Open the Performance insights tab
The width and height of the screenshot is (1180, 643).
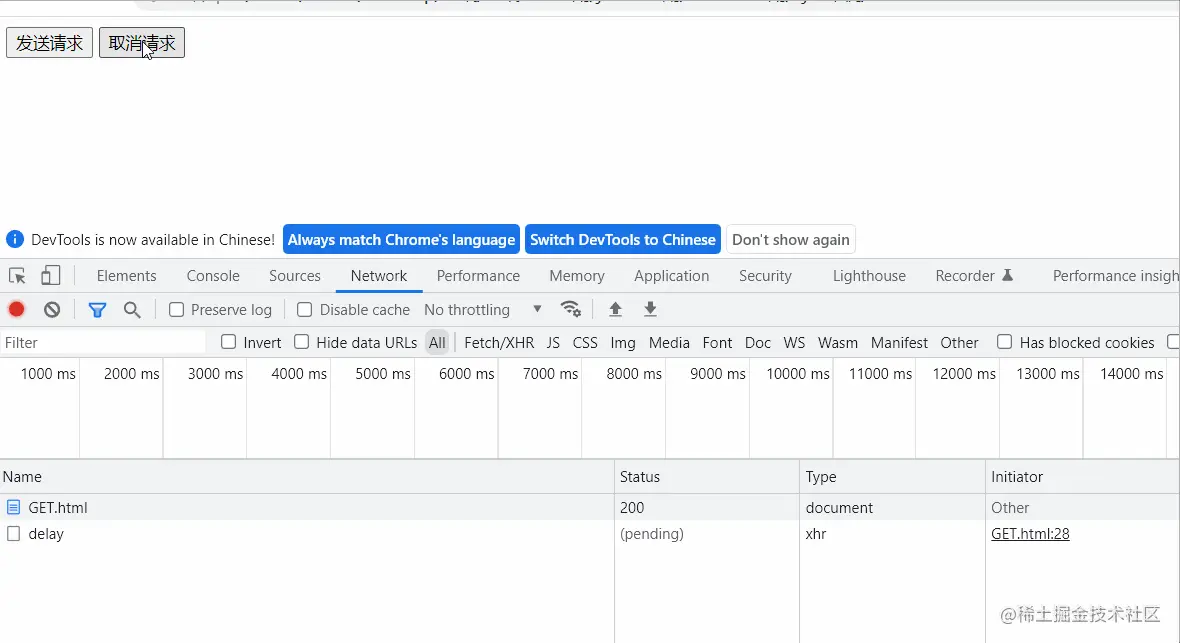coord(1115,276)
